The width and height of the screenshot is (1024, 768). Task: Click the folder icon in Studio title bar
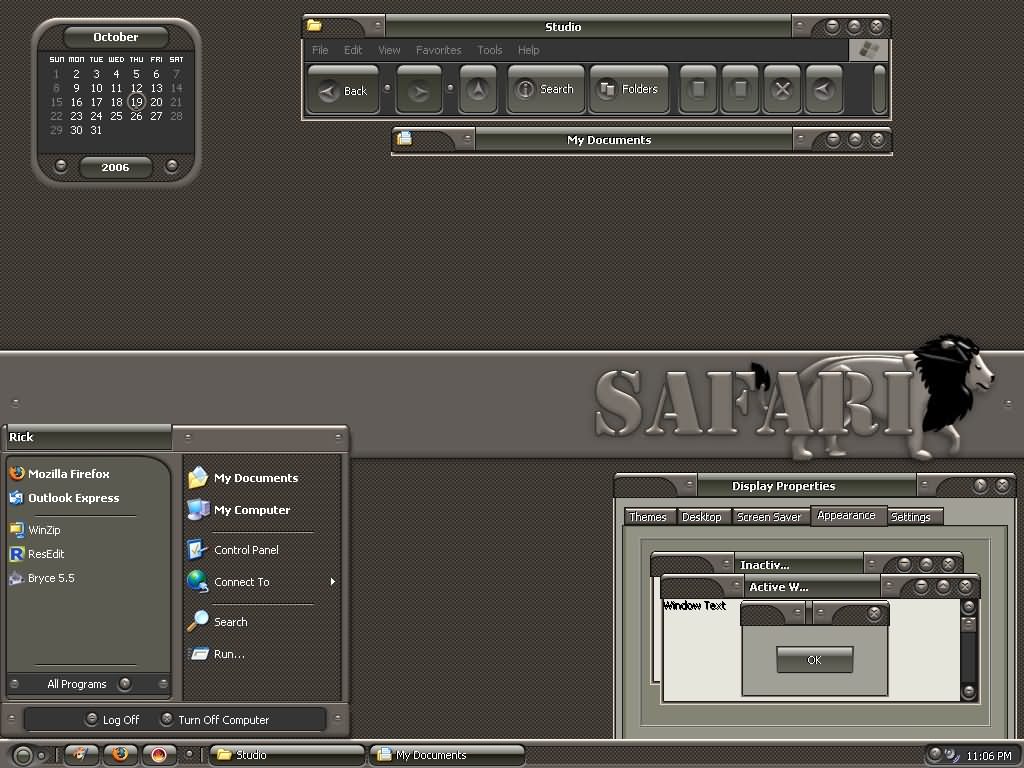click(x=314, y=26)
